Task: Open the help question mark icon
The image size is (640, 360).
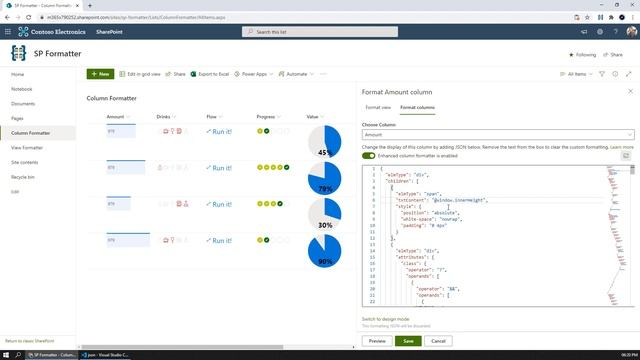Action: coord(616,31)
